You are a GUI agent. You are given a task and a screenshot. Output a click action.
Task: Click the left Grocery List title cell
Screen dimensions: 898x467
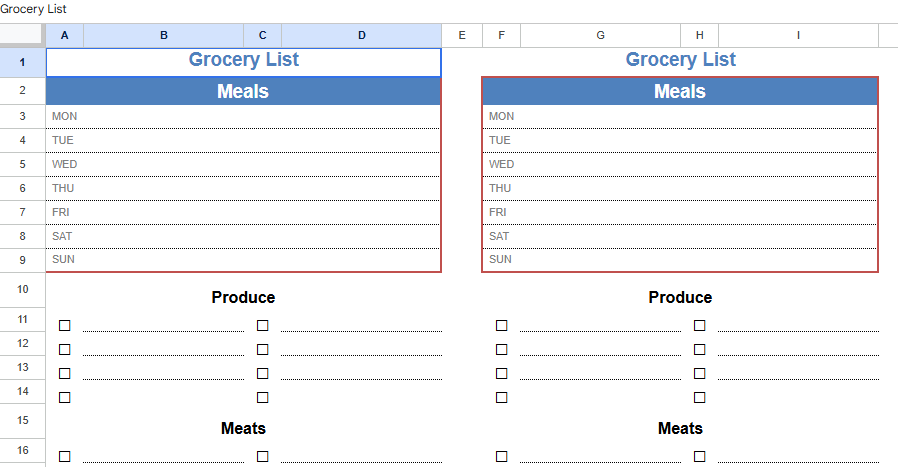[243, 60]
